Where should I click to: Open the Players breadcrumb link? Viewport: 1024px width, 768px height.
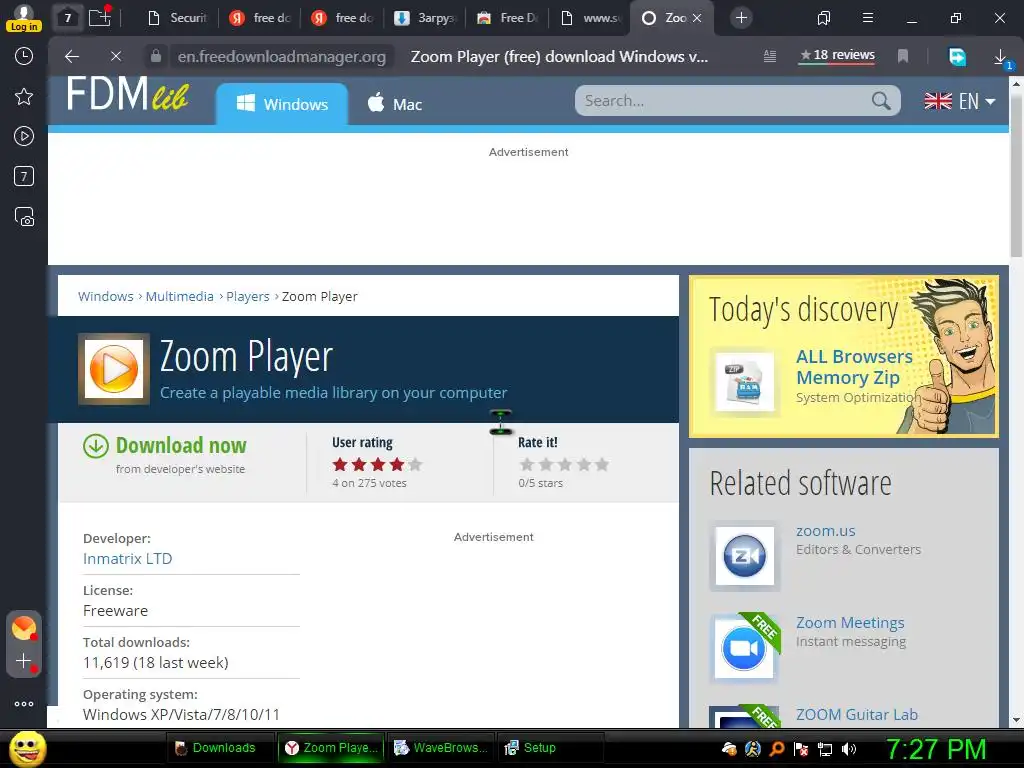coord(248,296)
